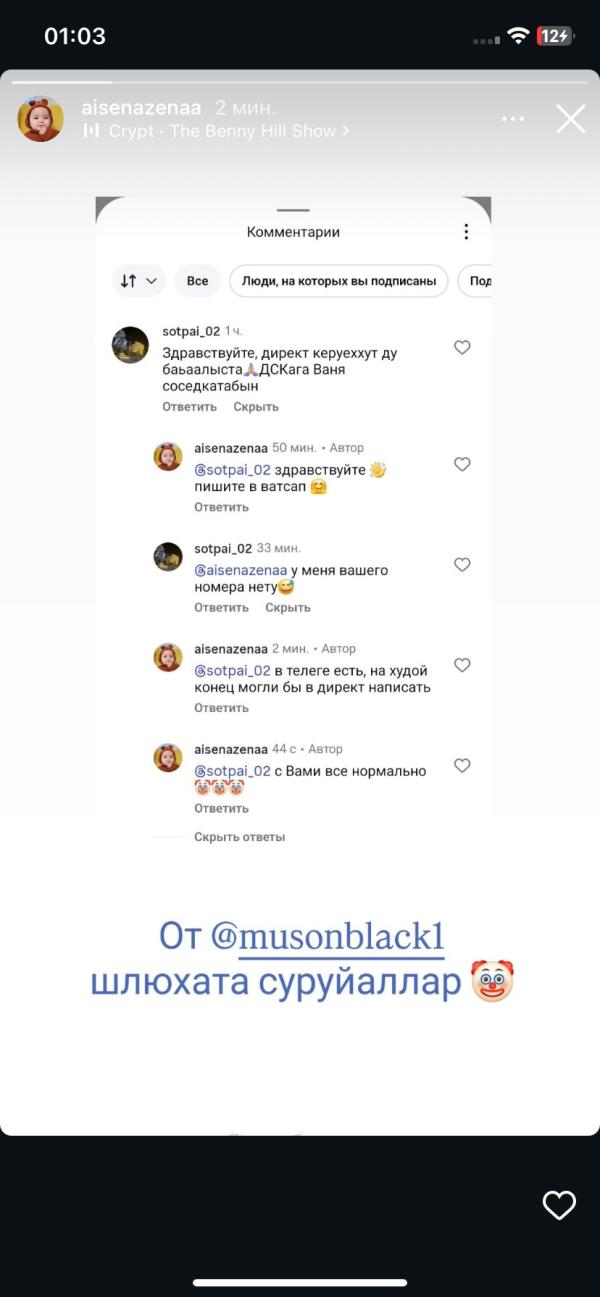Close the story with the X icon

tap(571, 120)
